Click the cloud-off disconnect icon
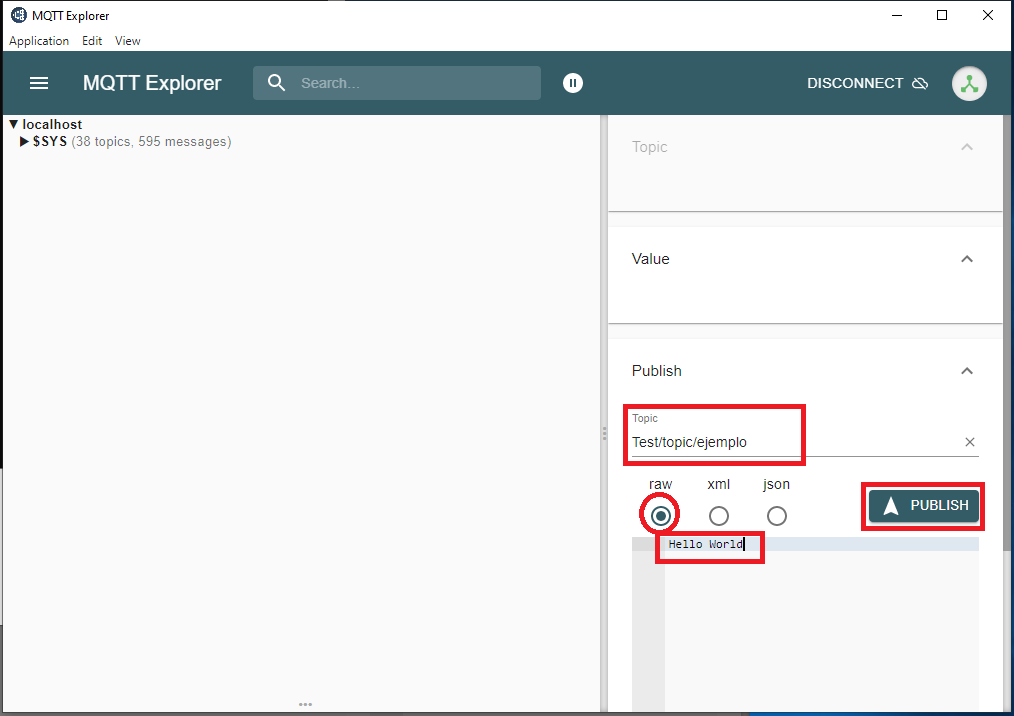Viewport: 1014px width, 716px height. point(920,83)
